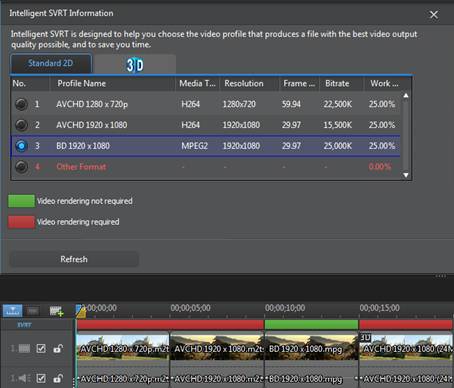
Task: Select AVCHD 1920 x 1080 profile radio button
Action: coord(21,125)
